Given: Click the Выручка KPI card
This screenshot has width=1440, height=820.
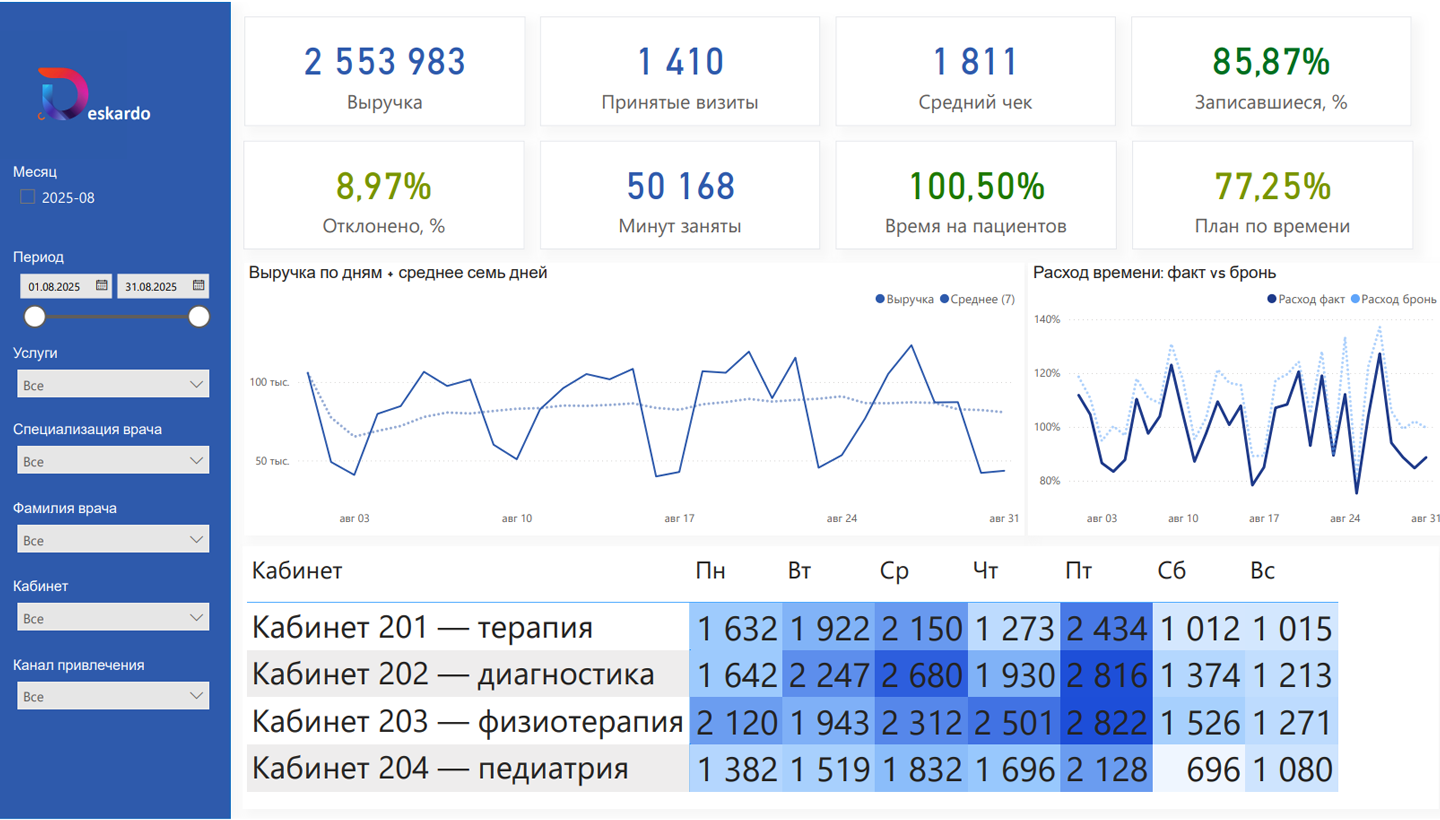Looking at the screenshot, I should 384,71.
